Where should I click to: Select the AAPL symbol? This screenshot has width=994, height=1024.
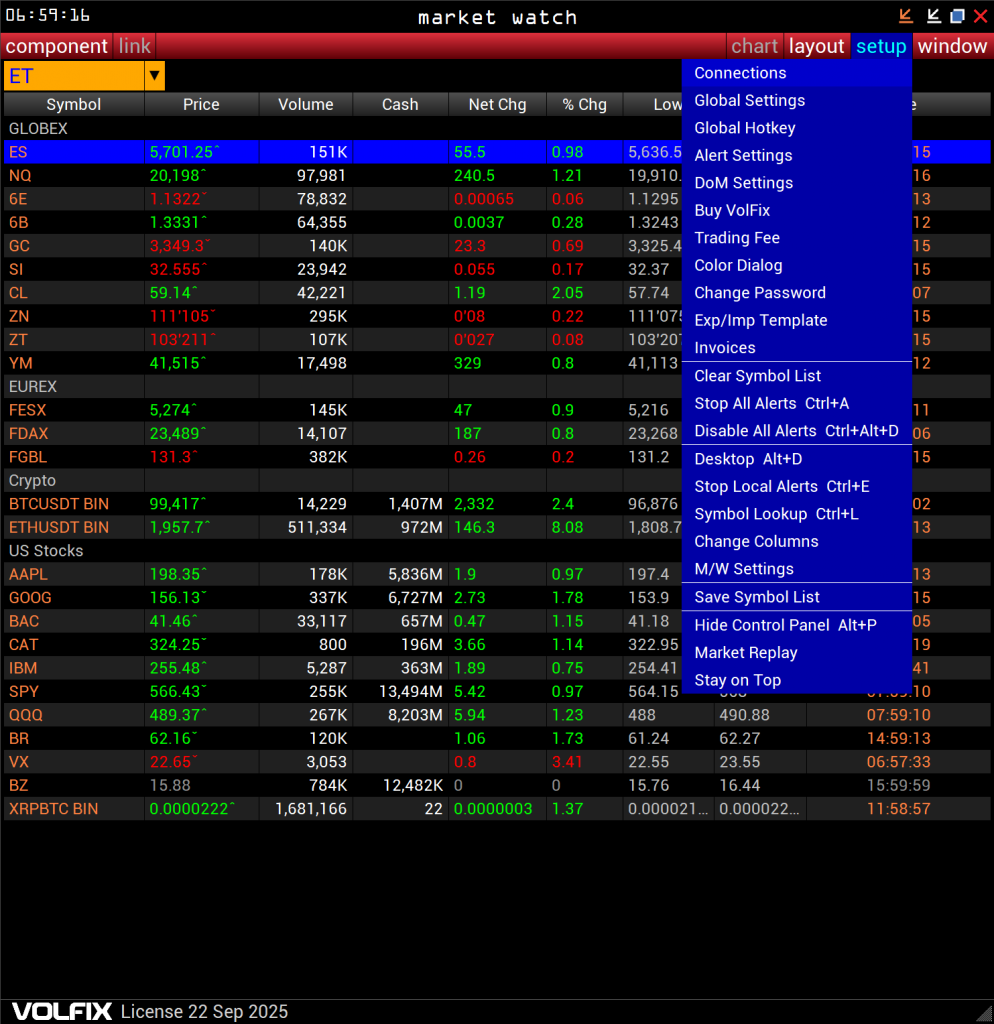point(28,575)
